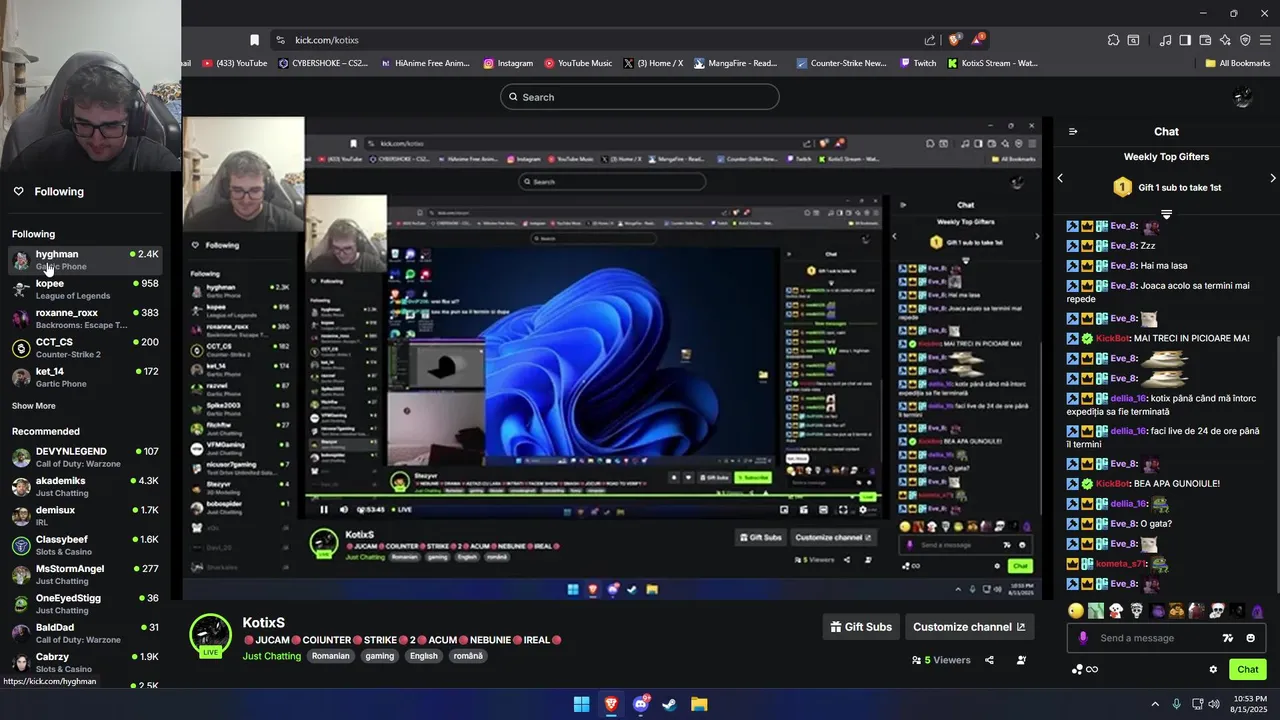This screenshot has height=720, width=1280.
Task: Open the Instagram bookmark
Action: 508,63
